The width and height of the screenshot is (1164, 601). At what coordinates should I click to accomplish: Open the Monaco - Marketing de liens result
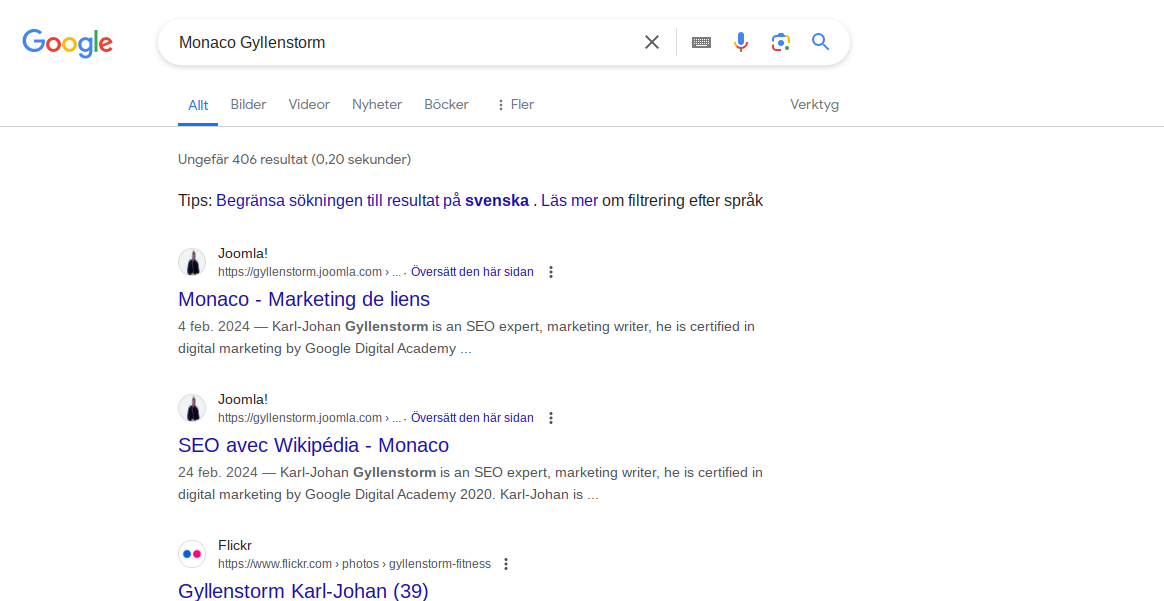304,299
